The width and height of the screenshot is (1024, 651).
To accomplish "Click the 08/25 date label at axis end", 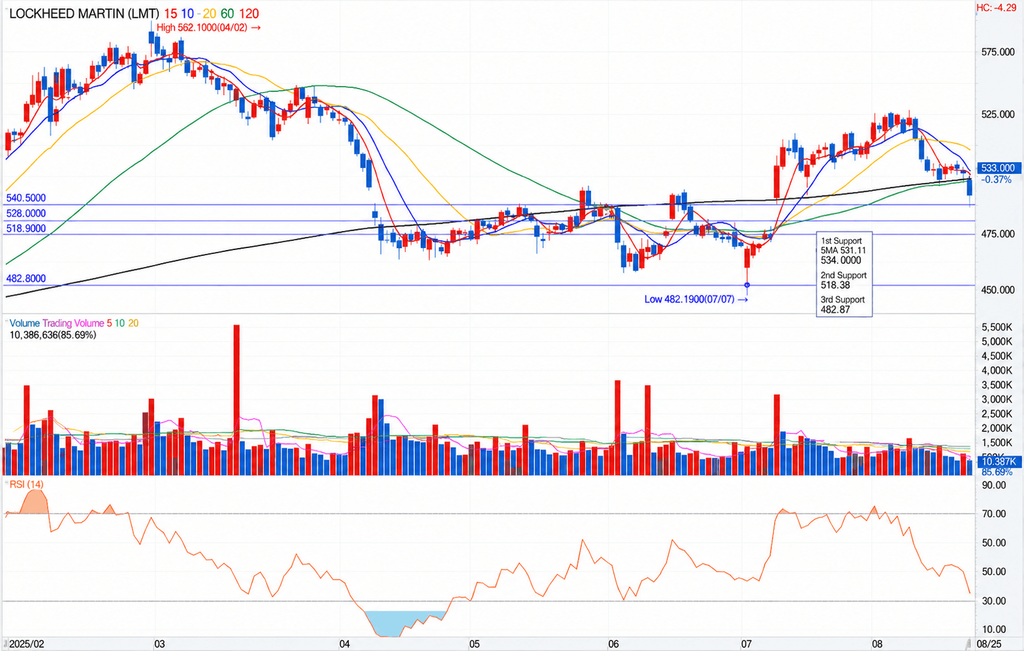I will [x=989, y=644].
